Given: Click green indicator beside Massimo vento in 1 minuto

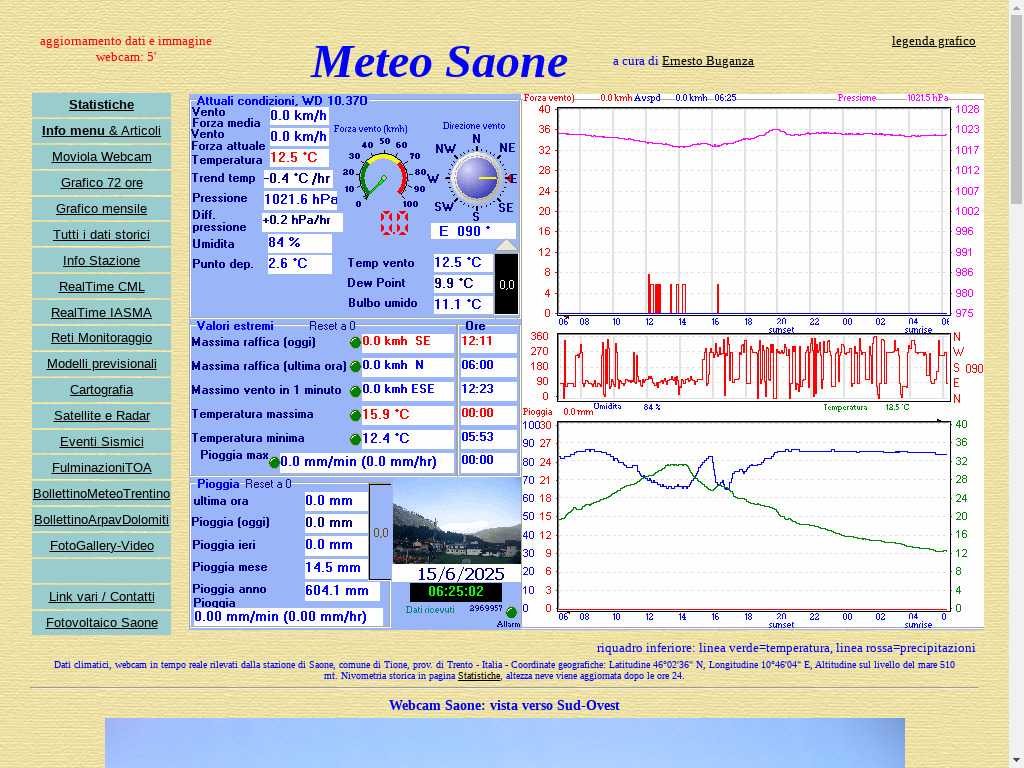Looking at the screenshot, I should point(355,391).
